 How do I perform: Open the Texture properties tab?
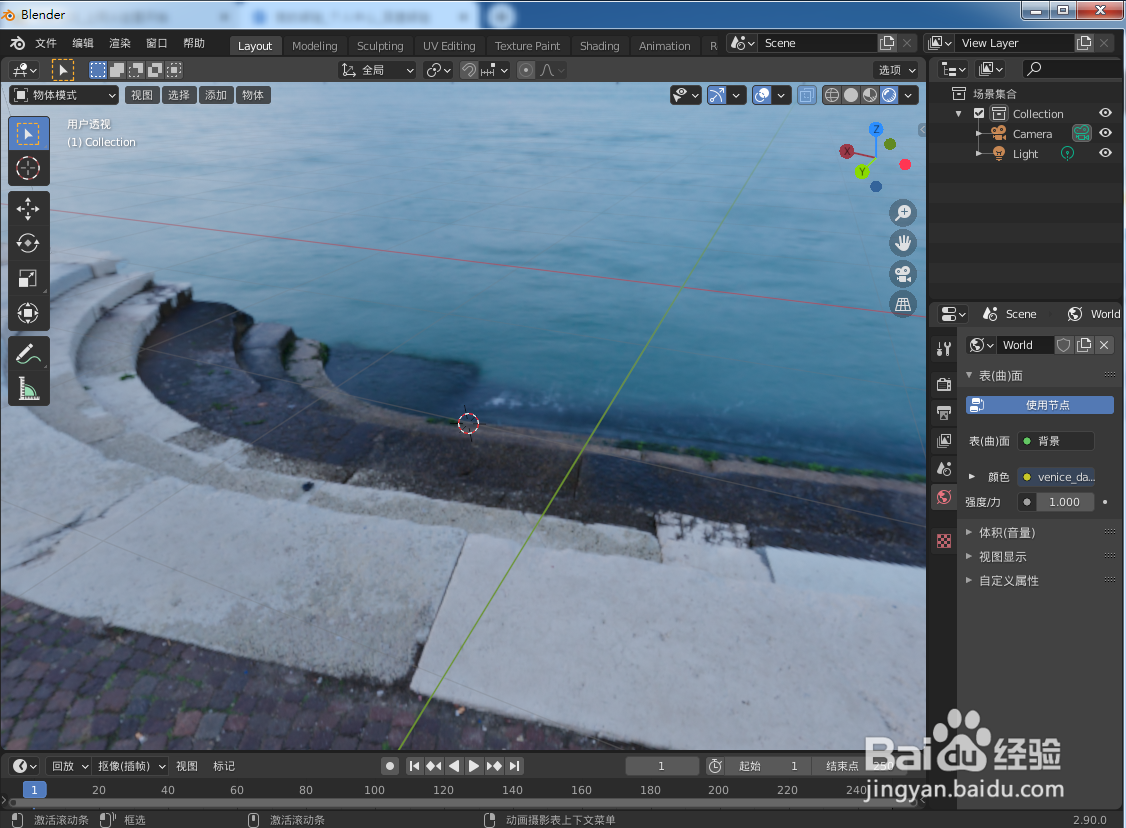[943, 540]
